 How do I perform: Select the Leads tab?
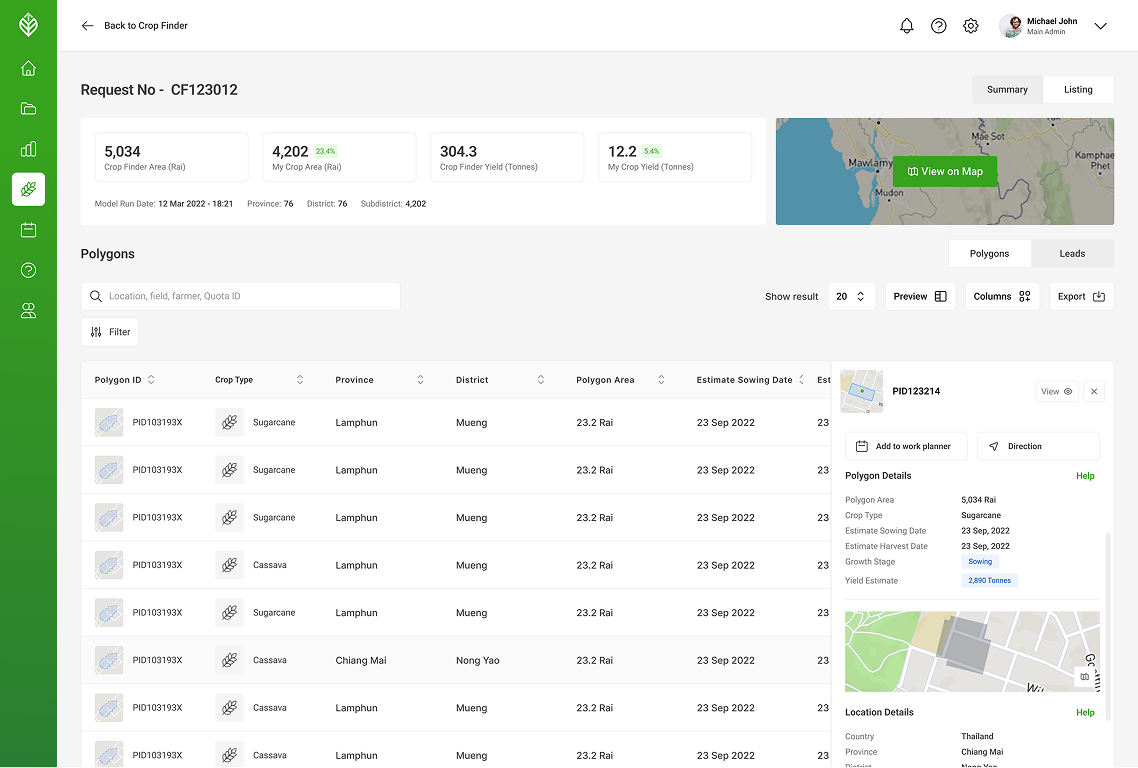[1072, 253]
